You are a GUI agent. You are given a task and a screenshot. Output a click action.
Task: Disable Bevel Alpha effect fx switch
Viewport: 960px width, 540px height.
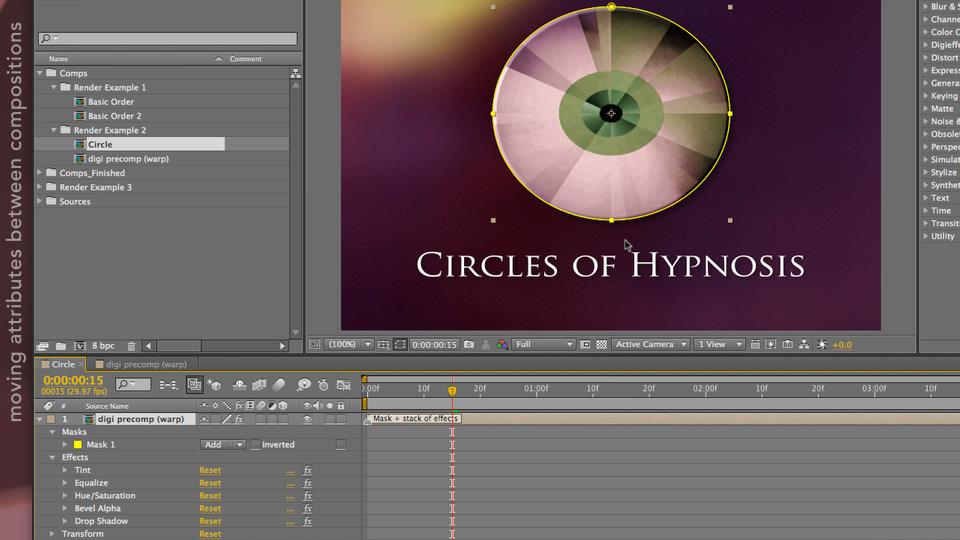click(307, 508)
